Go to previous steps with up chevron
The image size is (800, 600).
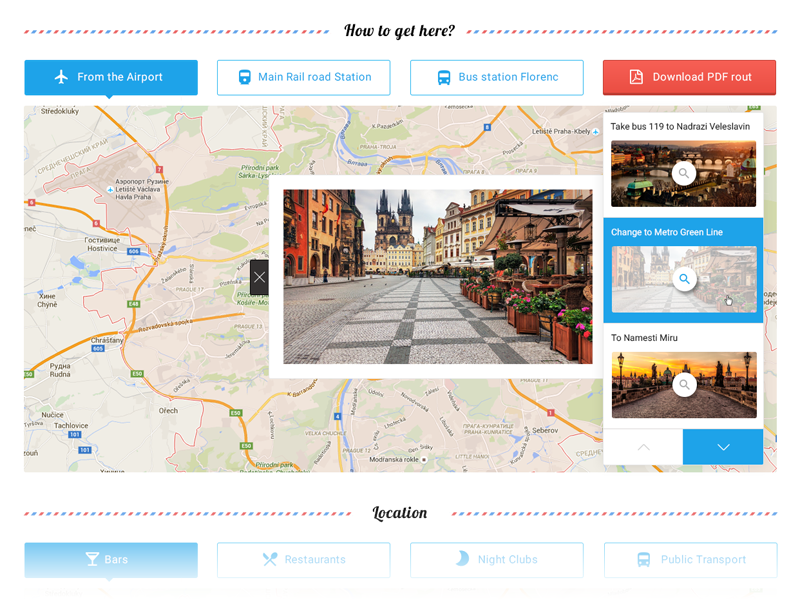pyautogui.click(x=643, y=447)
